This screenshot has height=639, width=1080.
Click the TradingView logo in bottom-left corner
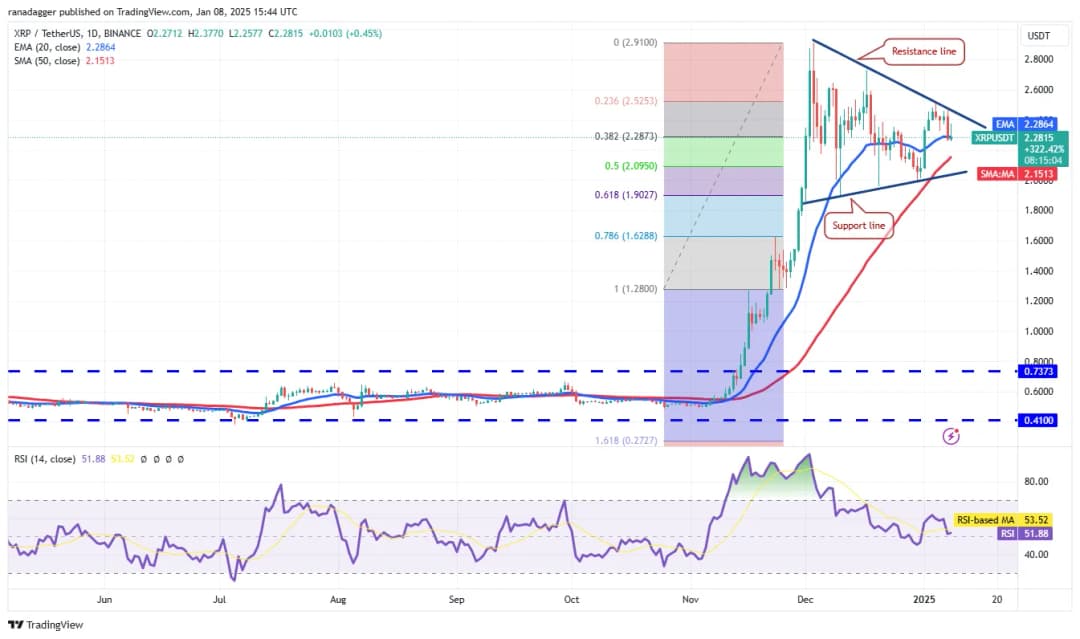(x=46, y=625)
